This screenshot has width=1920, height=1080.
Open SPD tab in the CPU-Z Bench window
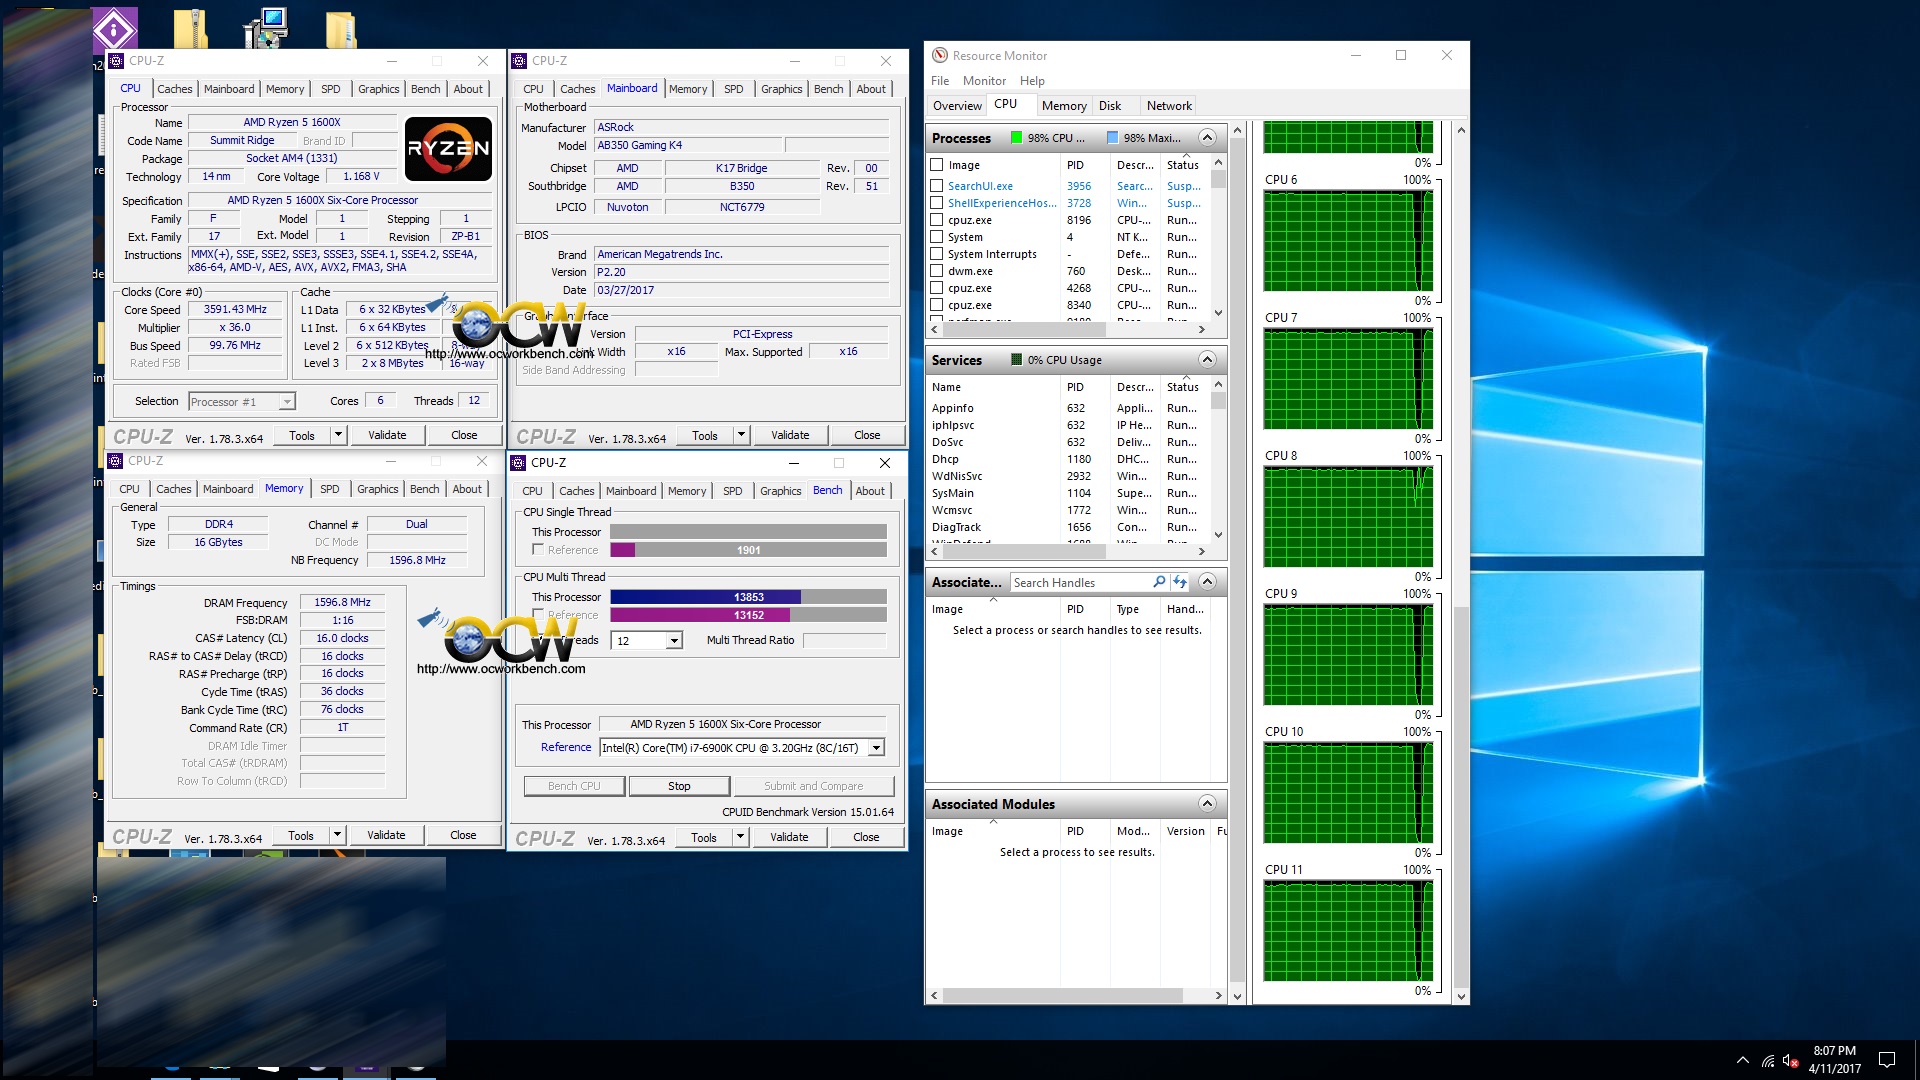(733, 491)
